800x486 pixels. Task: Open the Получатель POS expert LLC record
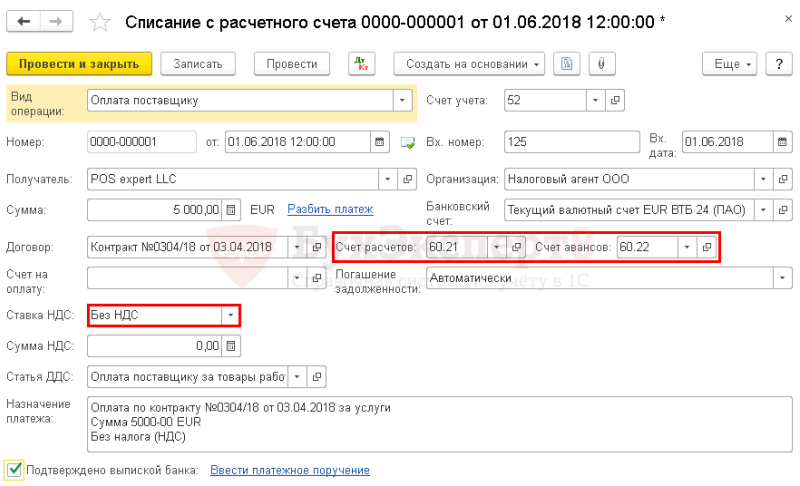(x=407, y=179)
